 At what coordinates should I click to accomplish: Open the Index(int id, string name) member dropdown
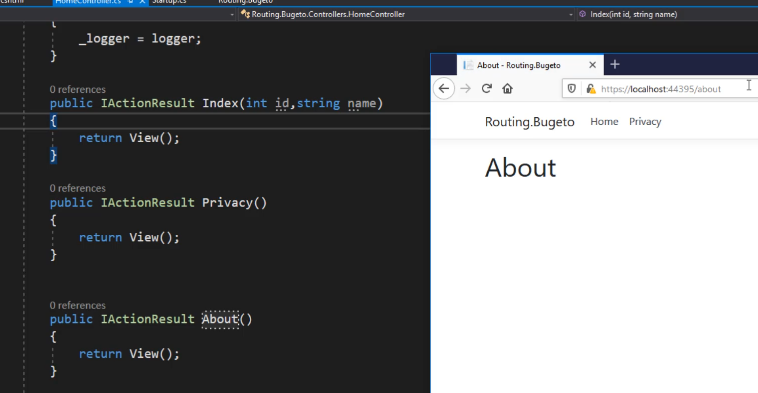click(x=667, y=15)
